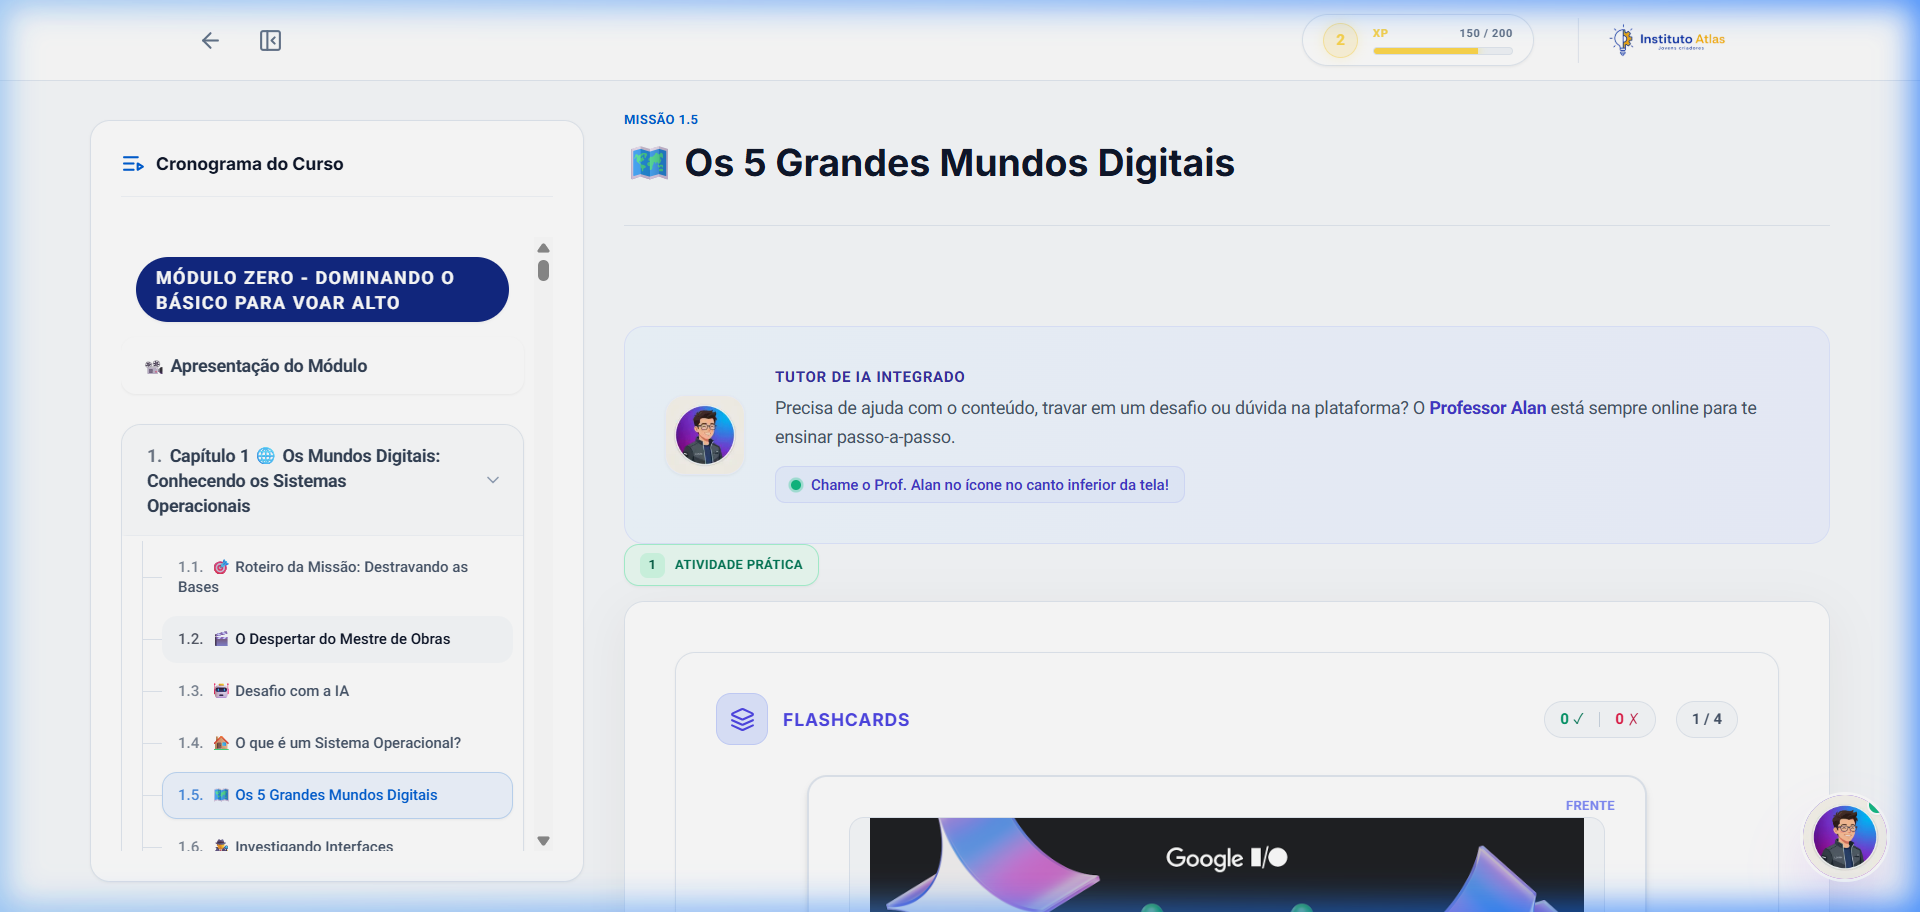The image size is (1920, 912).
Task: Click the globe icon in Capítulo 1 title
Action: (266, 456)
